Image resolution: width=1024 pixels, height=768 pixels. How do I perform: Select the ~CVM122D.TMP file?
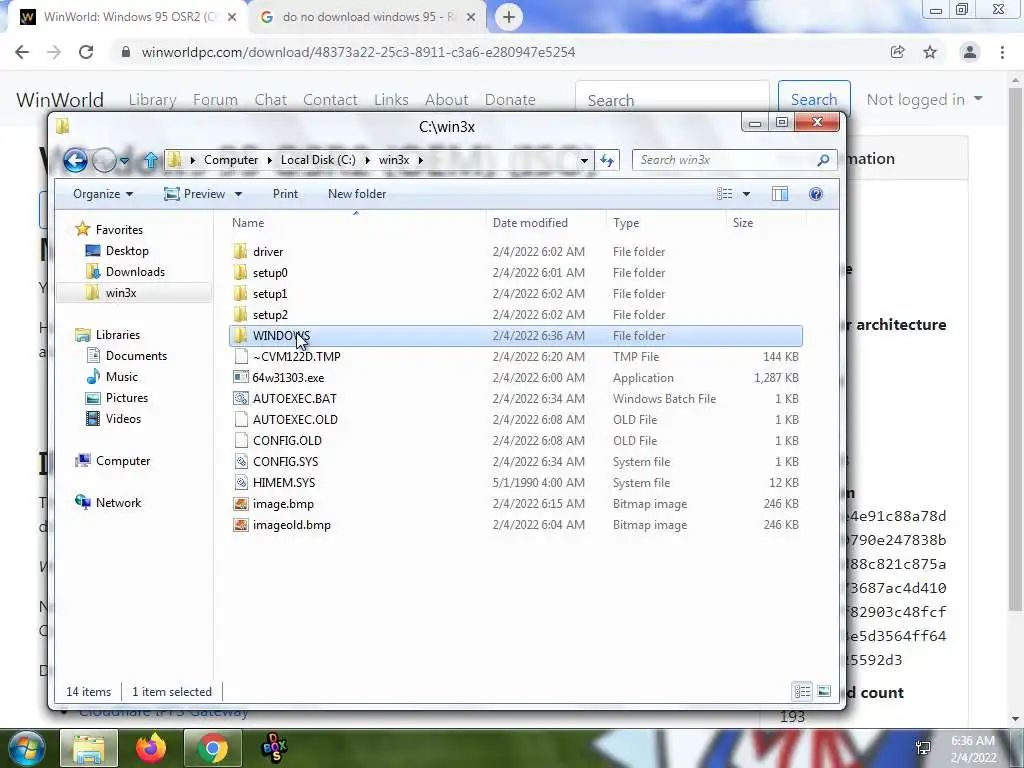(296, 357)
